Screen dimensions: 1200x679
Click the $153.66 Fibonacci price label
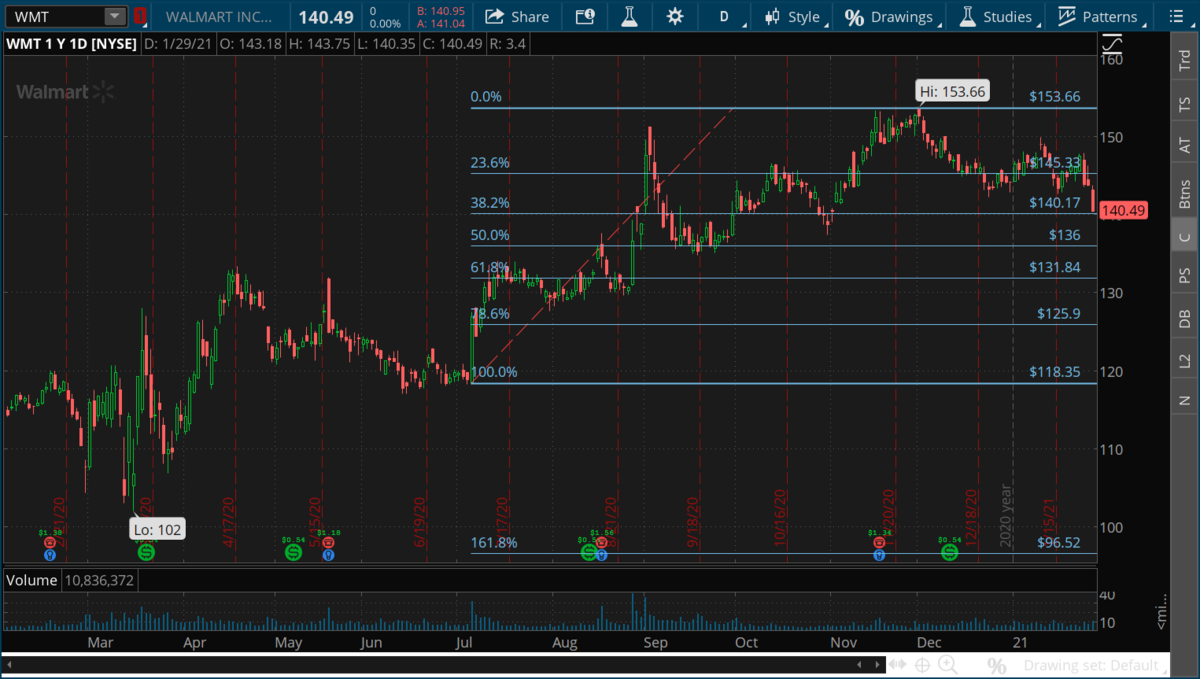[x=1055, y=97]
